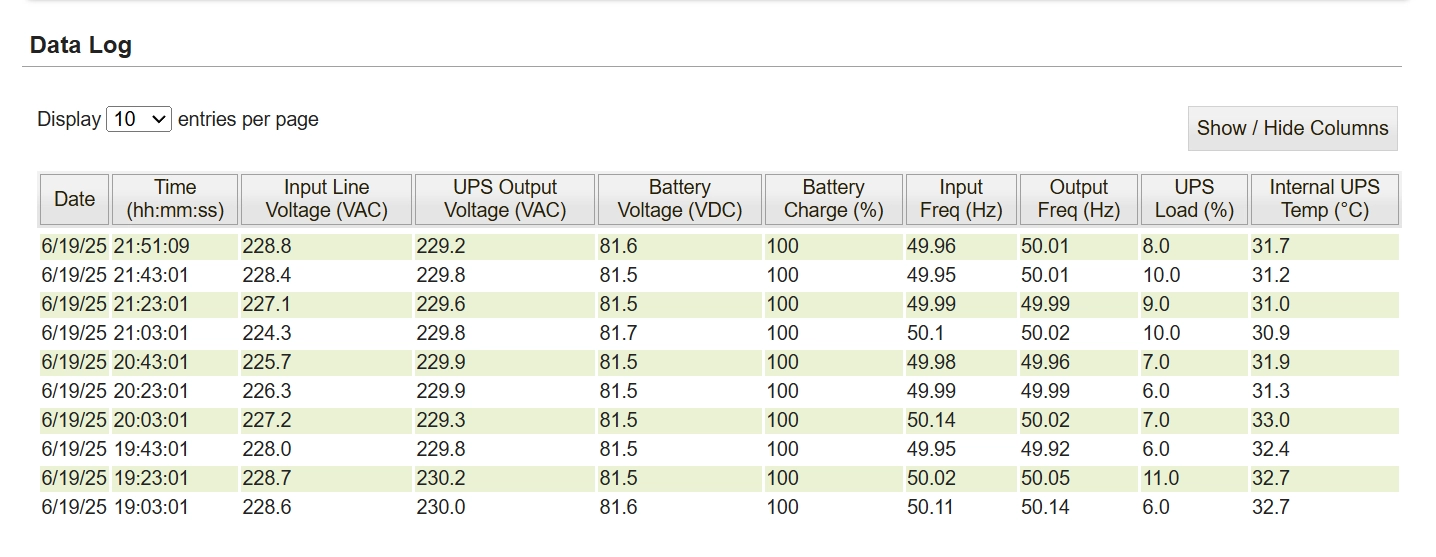The height and width of the screenshot is (557, 1436).
Task: Select the 21:03:01 log entry row
Action: [x=719, y=333]
